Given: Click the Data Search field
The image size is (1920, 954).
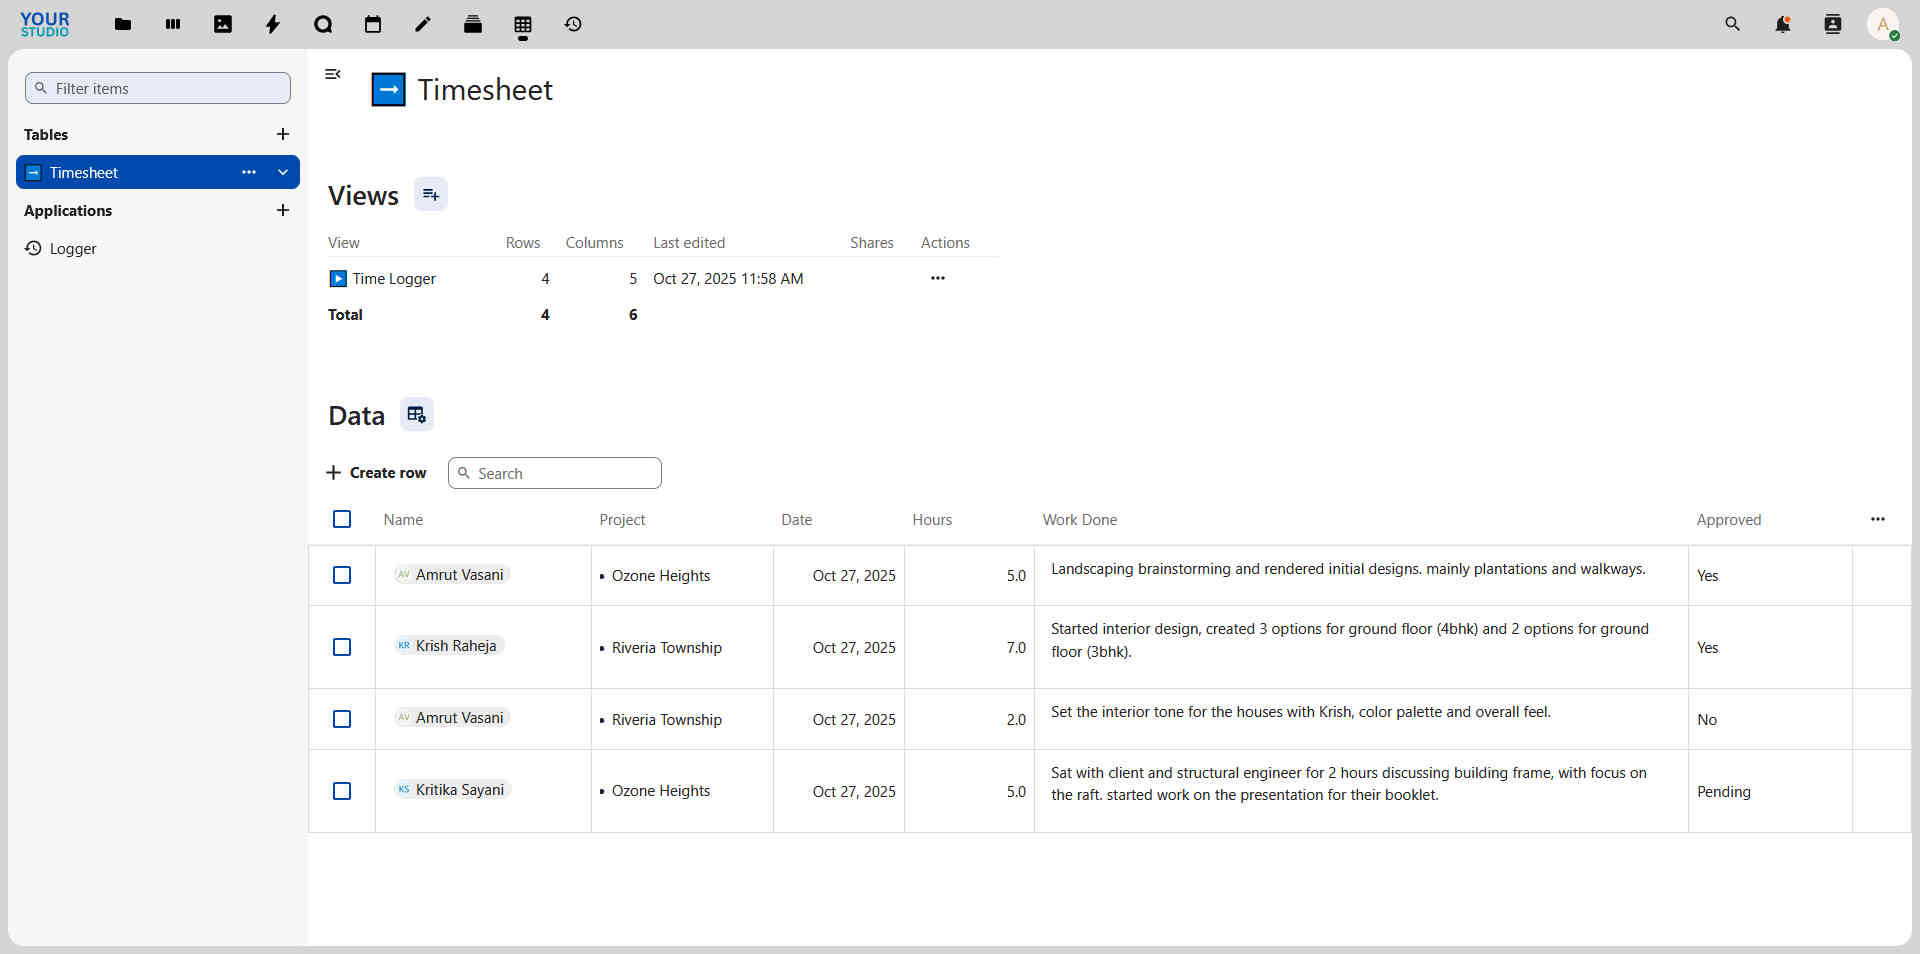Looking at the screenshot, I should coord(555,473).
